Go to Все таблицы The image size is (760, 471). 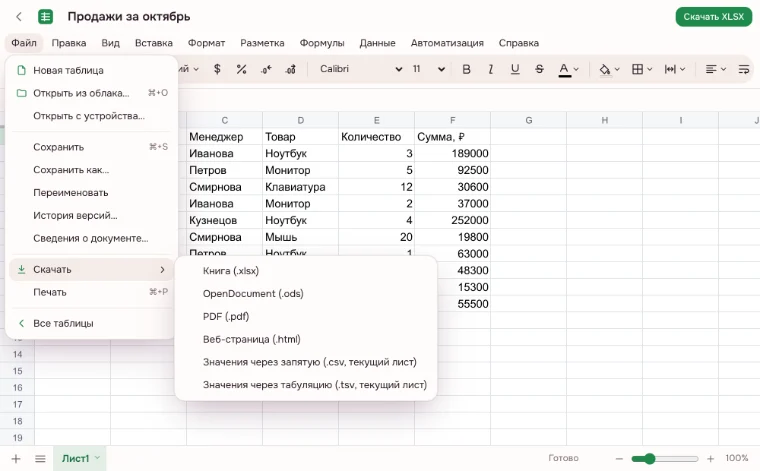click(x=91, y=323)
